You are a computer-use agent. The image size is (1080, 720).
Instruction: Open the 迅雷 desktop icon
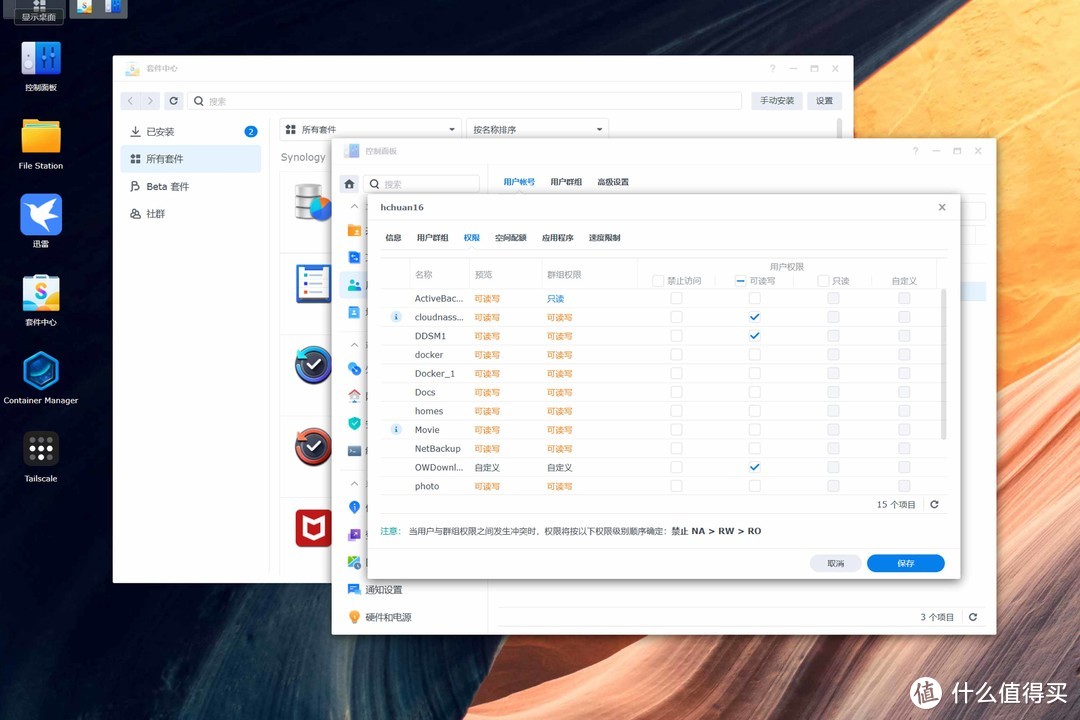pos(41,215)
